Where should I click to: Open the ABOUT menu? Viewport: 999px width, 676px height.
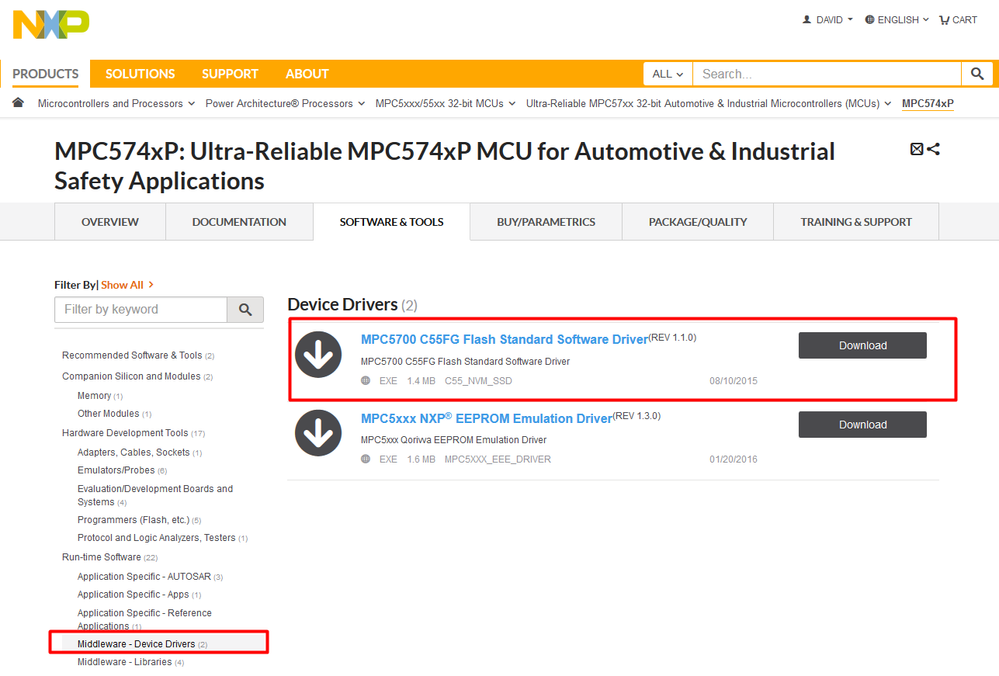(x=307, y=74)
